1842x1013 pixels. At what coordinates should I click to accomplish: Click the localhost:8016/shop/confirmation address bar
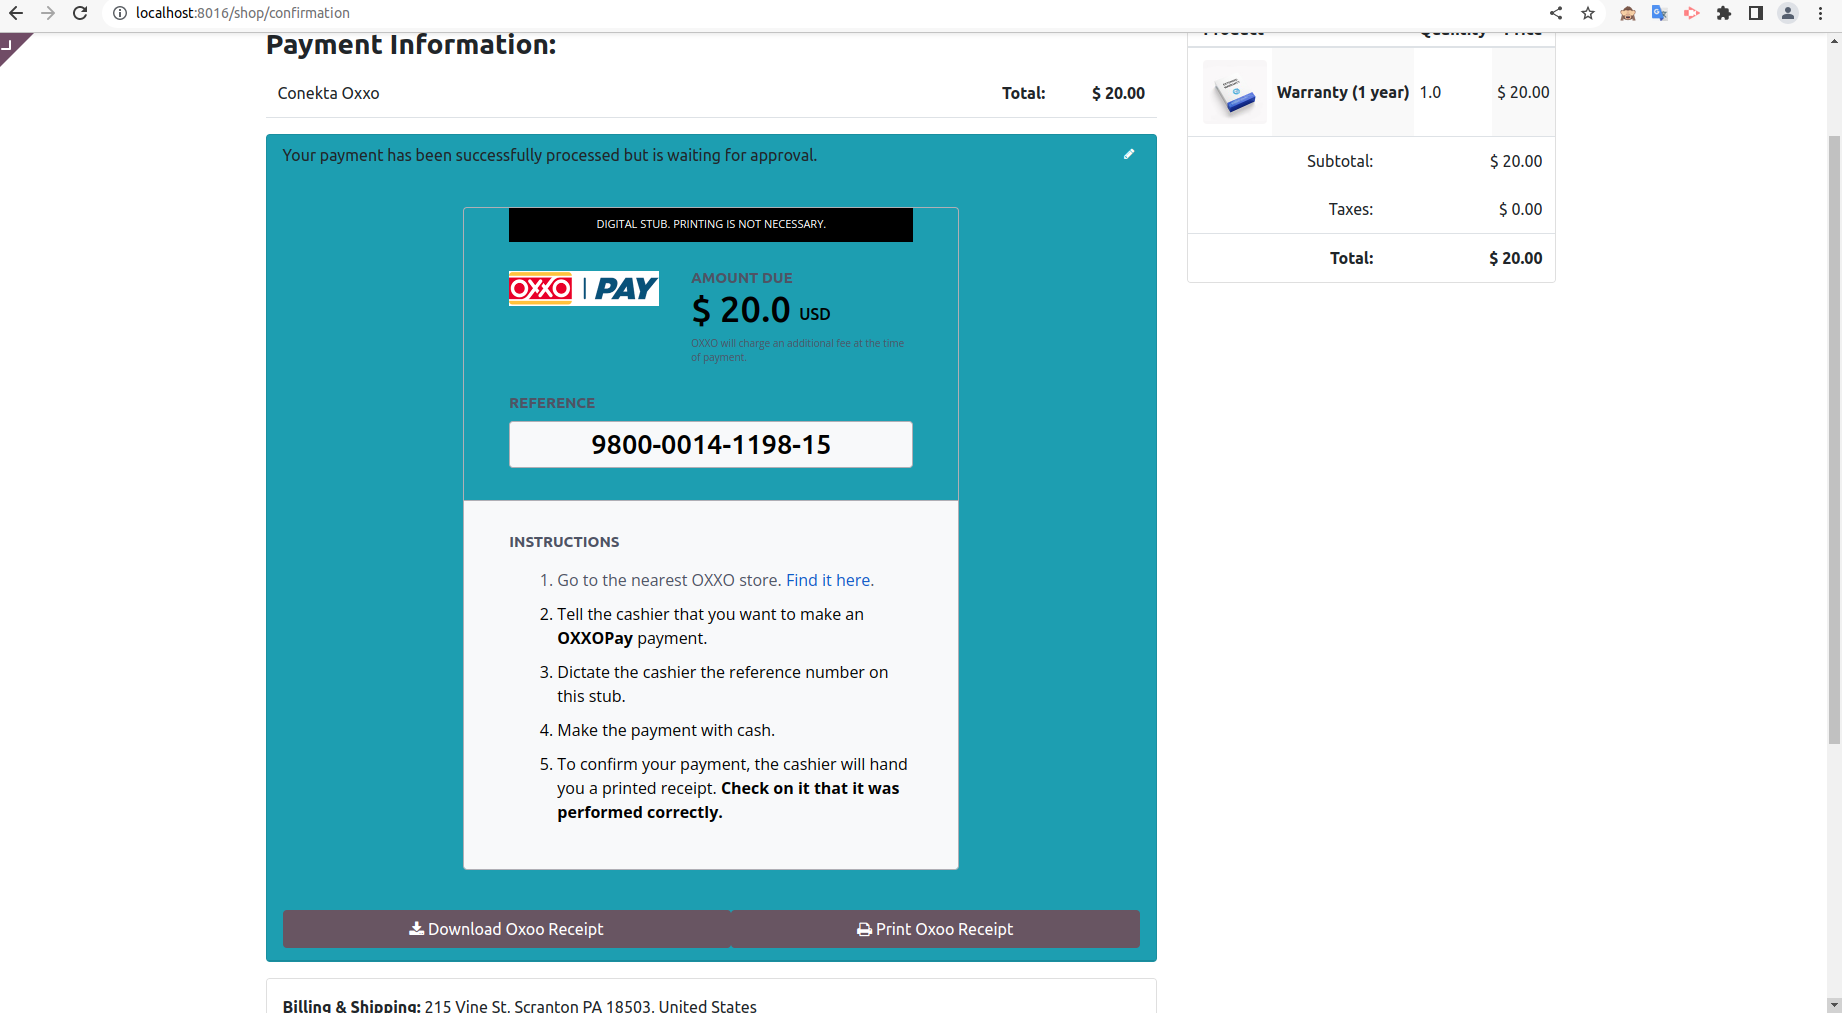(x=243, y=13)
